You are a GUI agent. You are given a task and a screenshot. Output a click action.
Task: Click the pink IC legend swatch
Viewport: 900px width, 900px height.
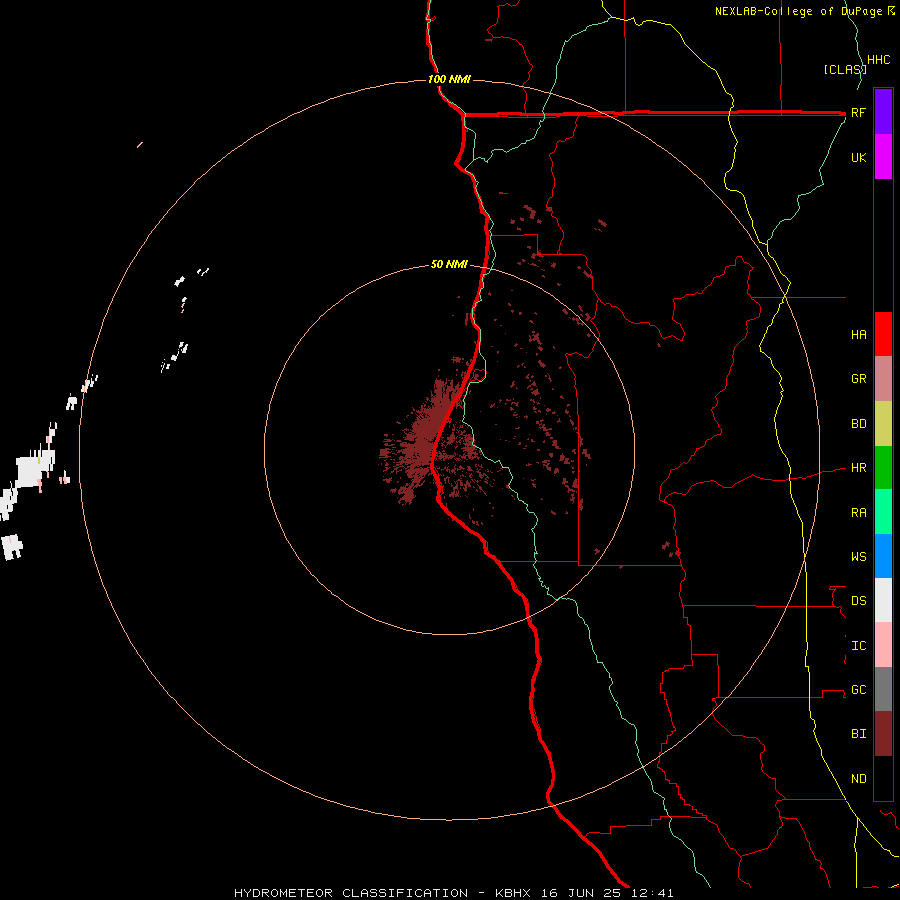pos(883,645)
